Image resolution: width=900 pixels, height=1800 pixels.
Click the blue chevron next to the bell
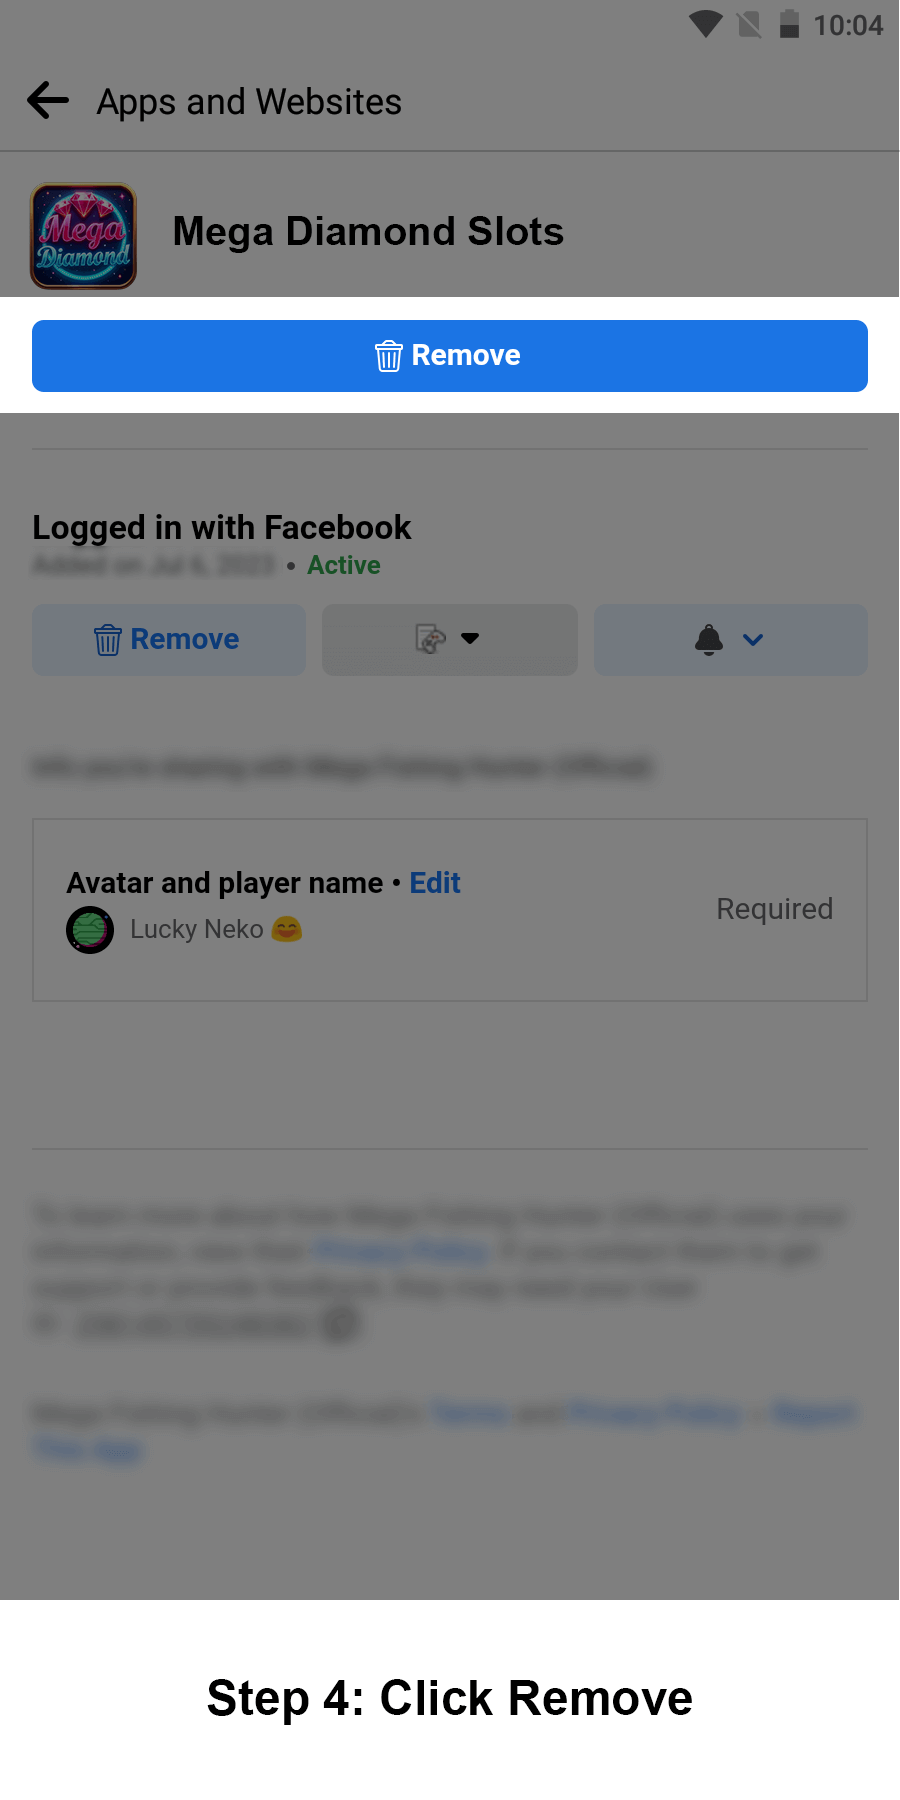click(753, 640)
